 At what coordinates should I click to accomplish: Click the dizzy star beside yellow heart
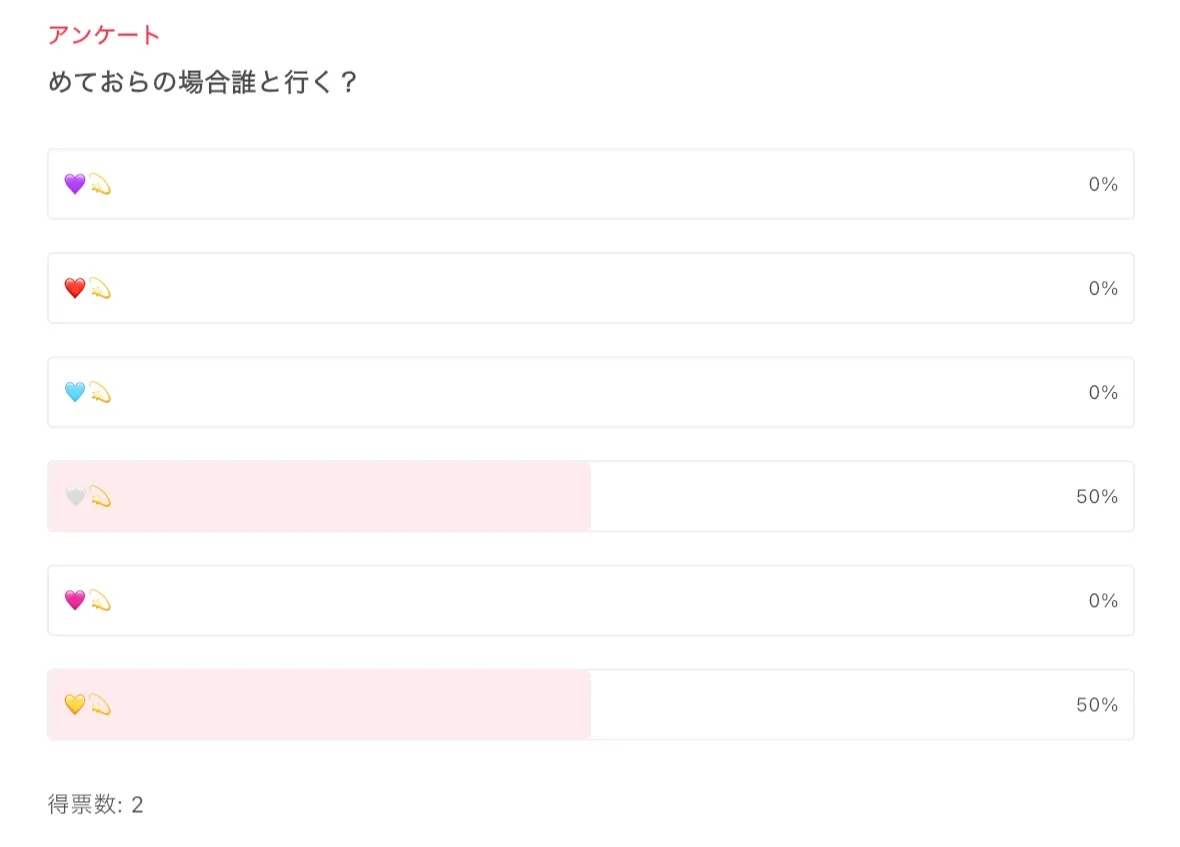pos(100,704)
